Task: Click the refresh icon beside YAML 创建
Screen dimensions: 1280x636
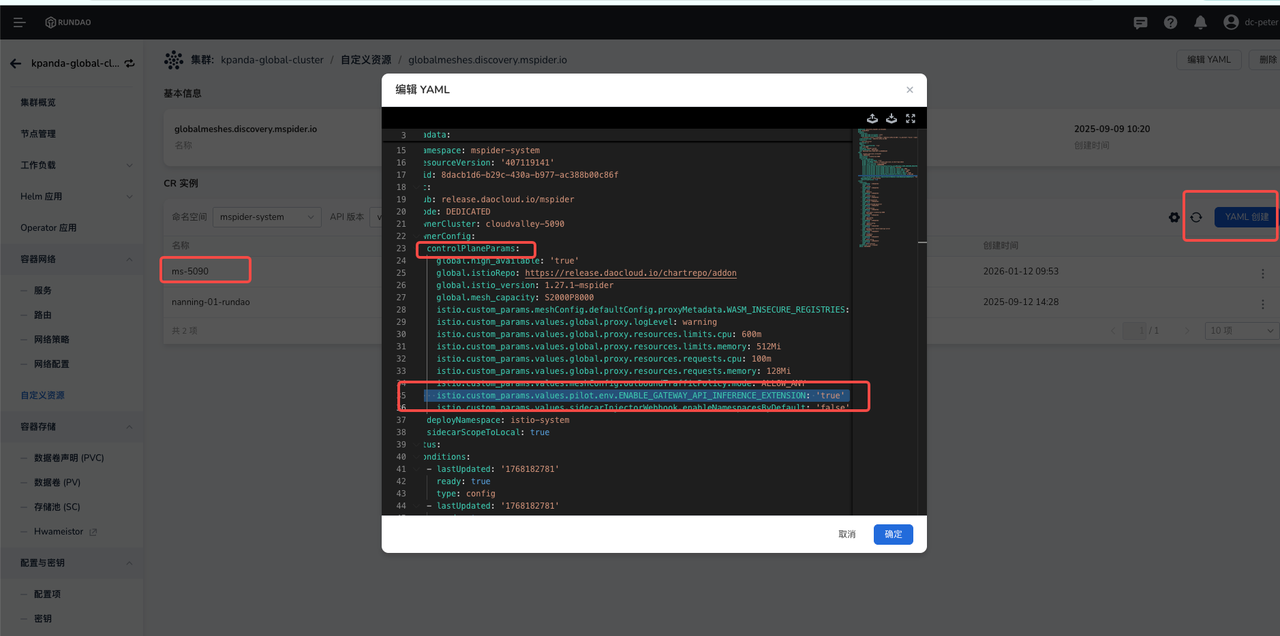Action: 1196,217
